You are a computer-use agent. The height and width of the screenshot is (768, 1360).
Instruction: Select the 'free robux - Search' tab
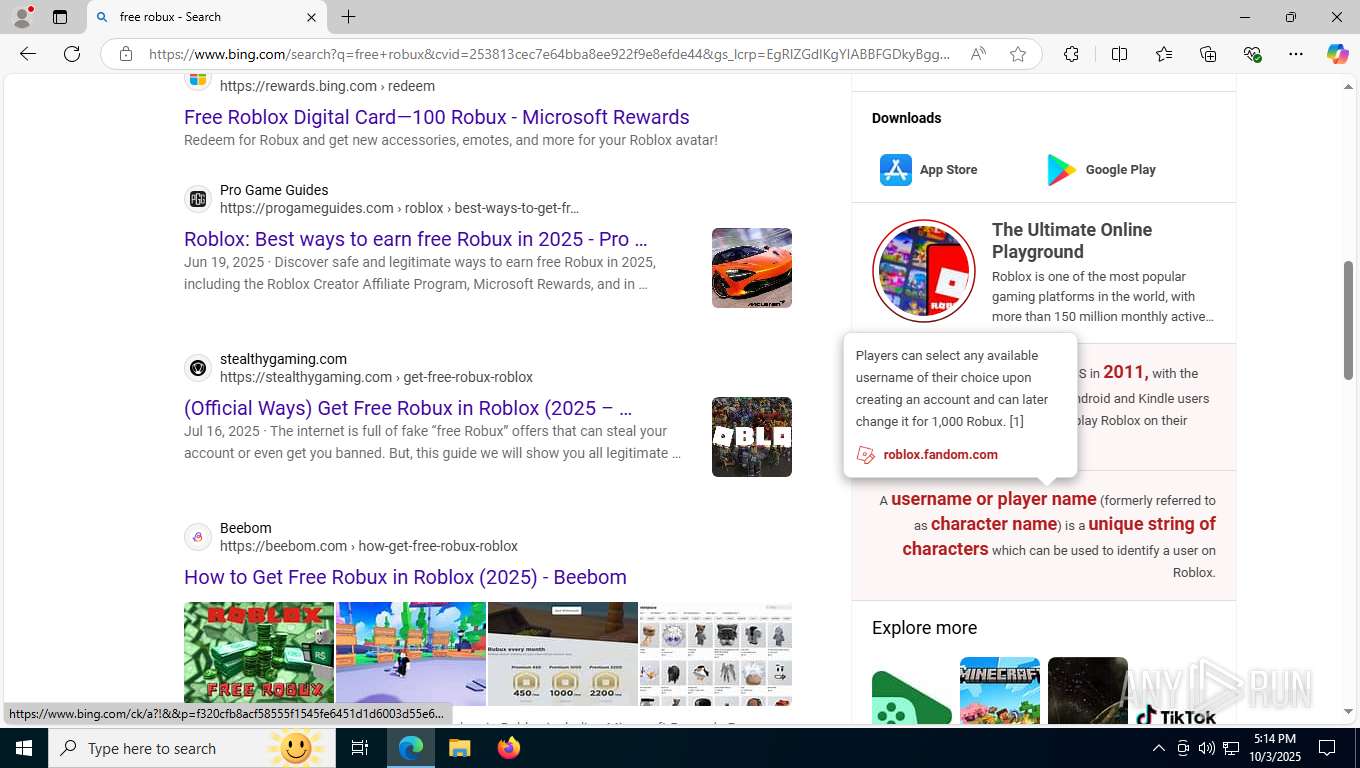(206, 17)
